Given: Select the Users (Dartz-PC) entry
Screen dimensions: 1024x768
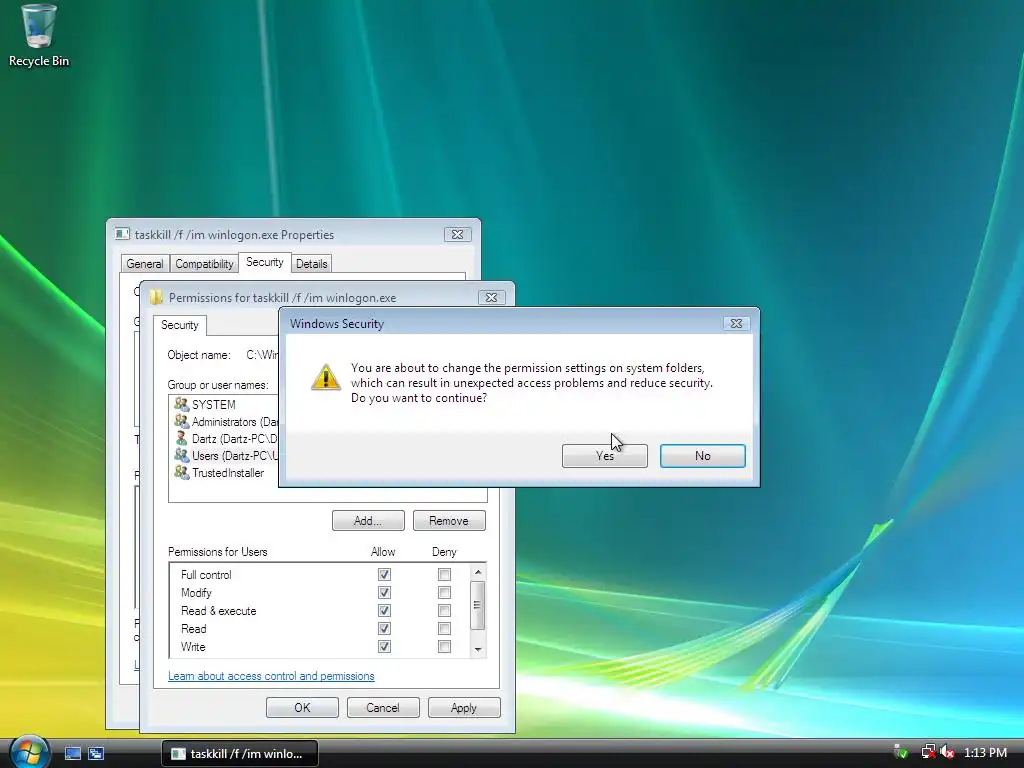Looking at the screenshot, I should (x=226, y=456).
